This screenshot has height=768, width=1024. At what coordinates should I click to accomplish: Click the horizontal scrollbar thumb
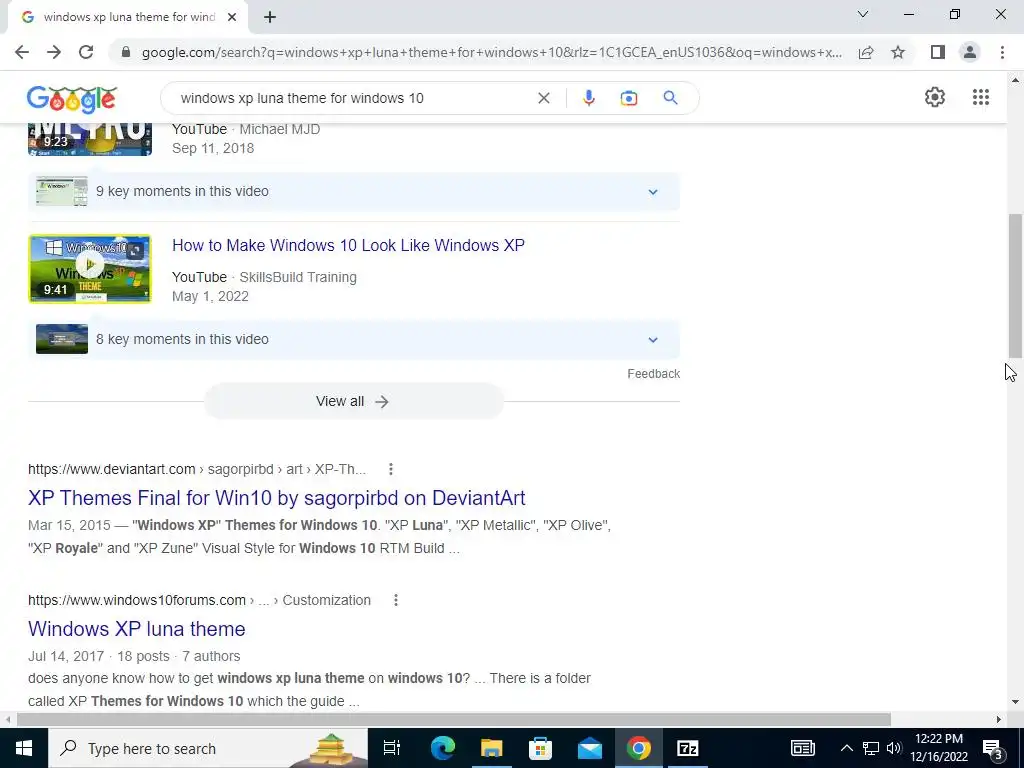click(x=453, y=719)
